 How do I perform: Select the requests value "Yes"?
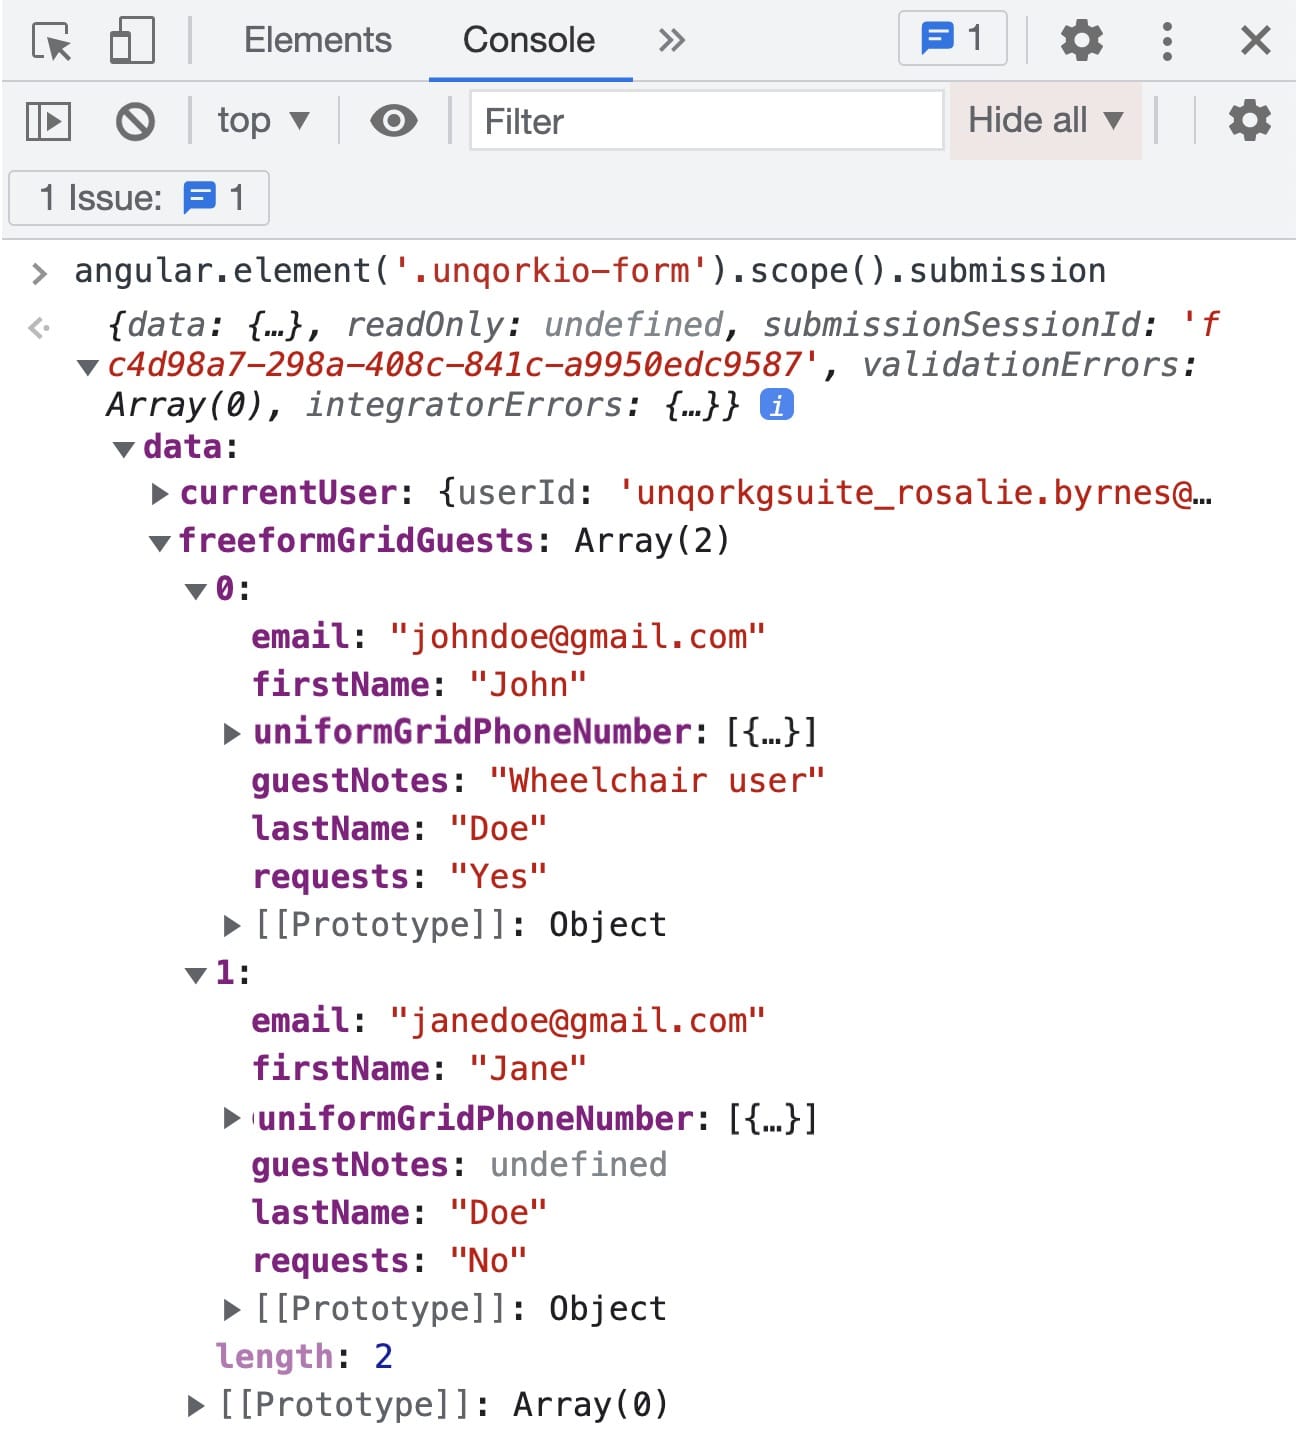tap(498, 877)
